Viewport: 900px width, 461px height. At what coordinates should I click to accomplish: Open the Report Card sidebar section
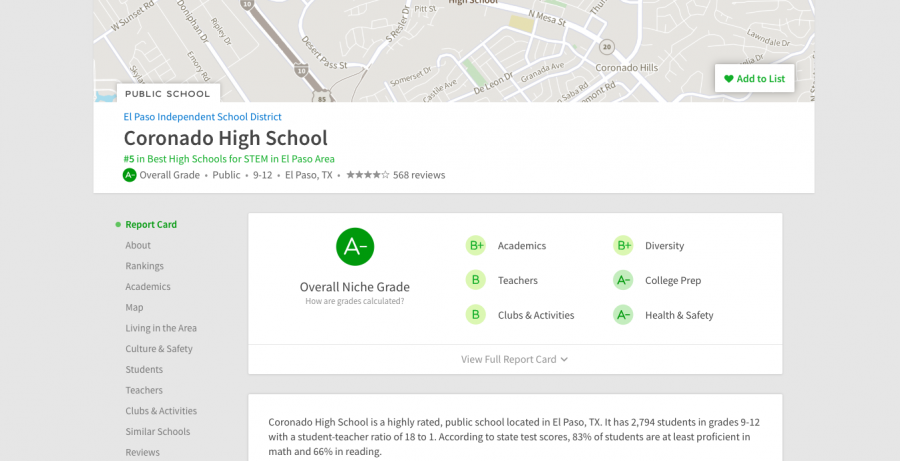pos(151,224)
